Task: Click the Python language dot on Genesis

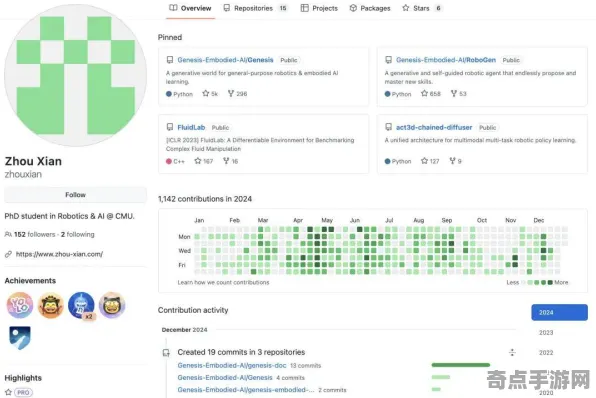Action: click(169, 94)
